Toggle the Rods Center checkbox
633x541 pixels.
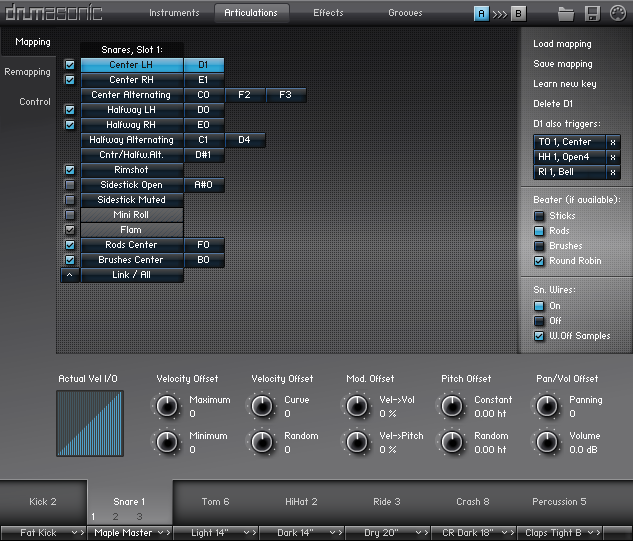coord(70,245)
